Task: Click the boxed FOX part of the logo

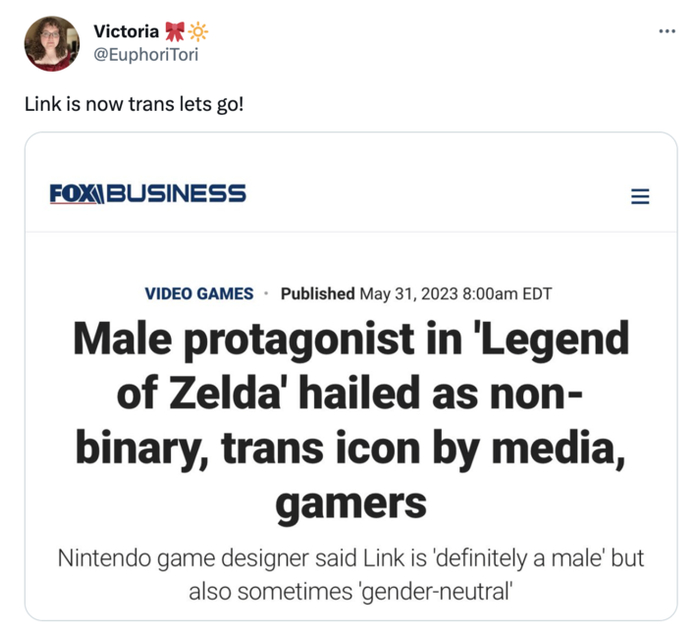Action: pos(76,192)
